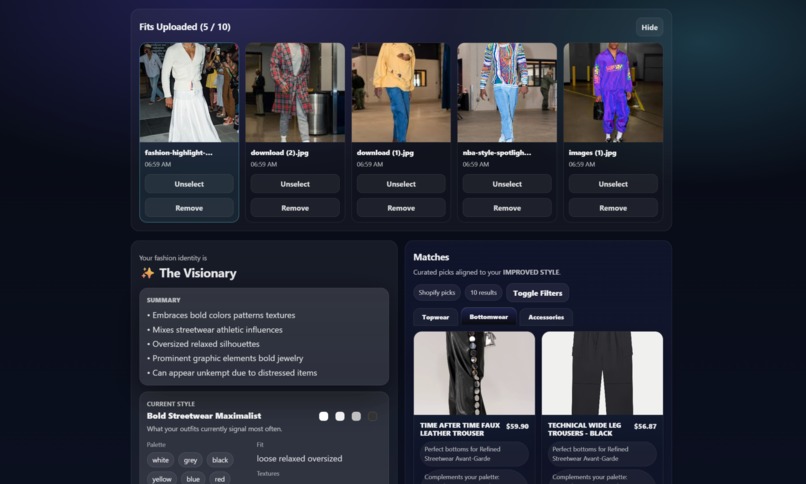Click the $56.87 price

click(x=645, y=426)
